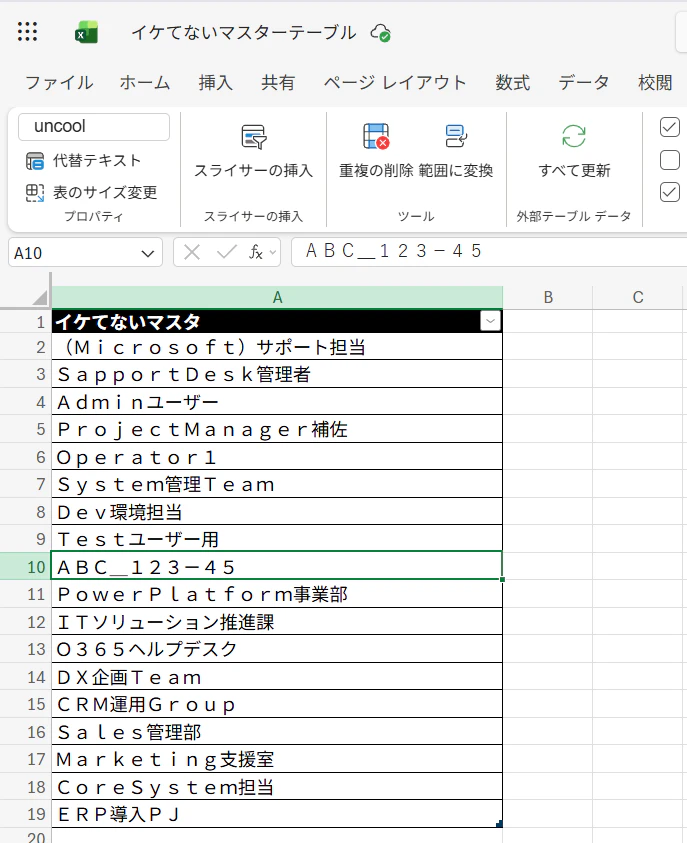This screenshot has width=687, height=843.
Task: Open the Name Box dropdown arrow
Action: point(148,253)
